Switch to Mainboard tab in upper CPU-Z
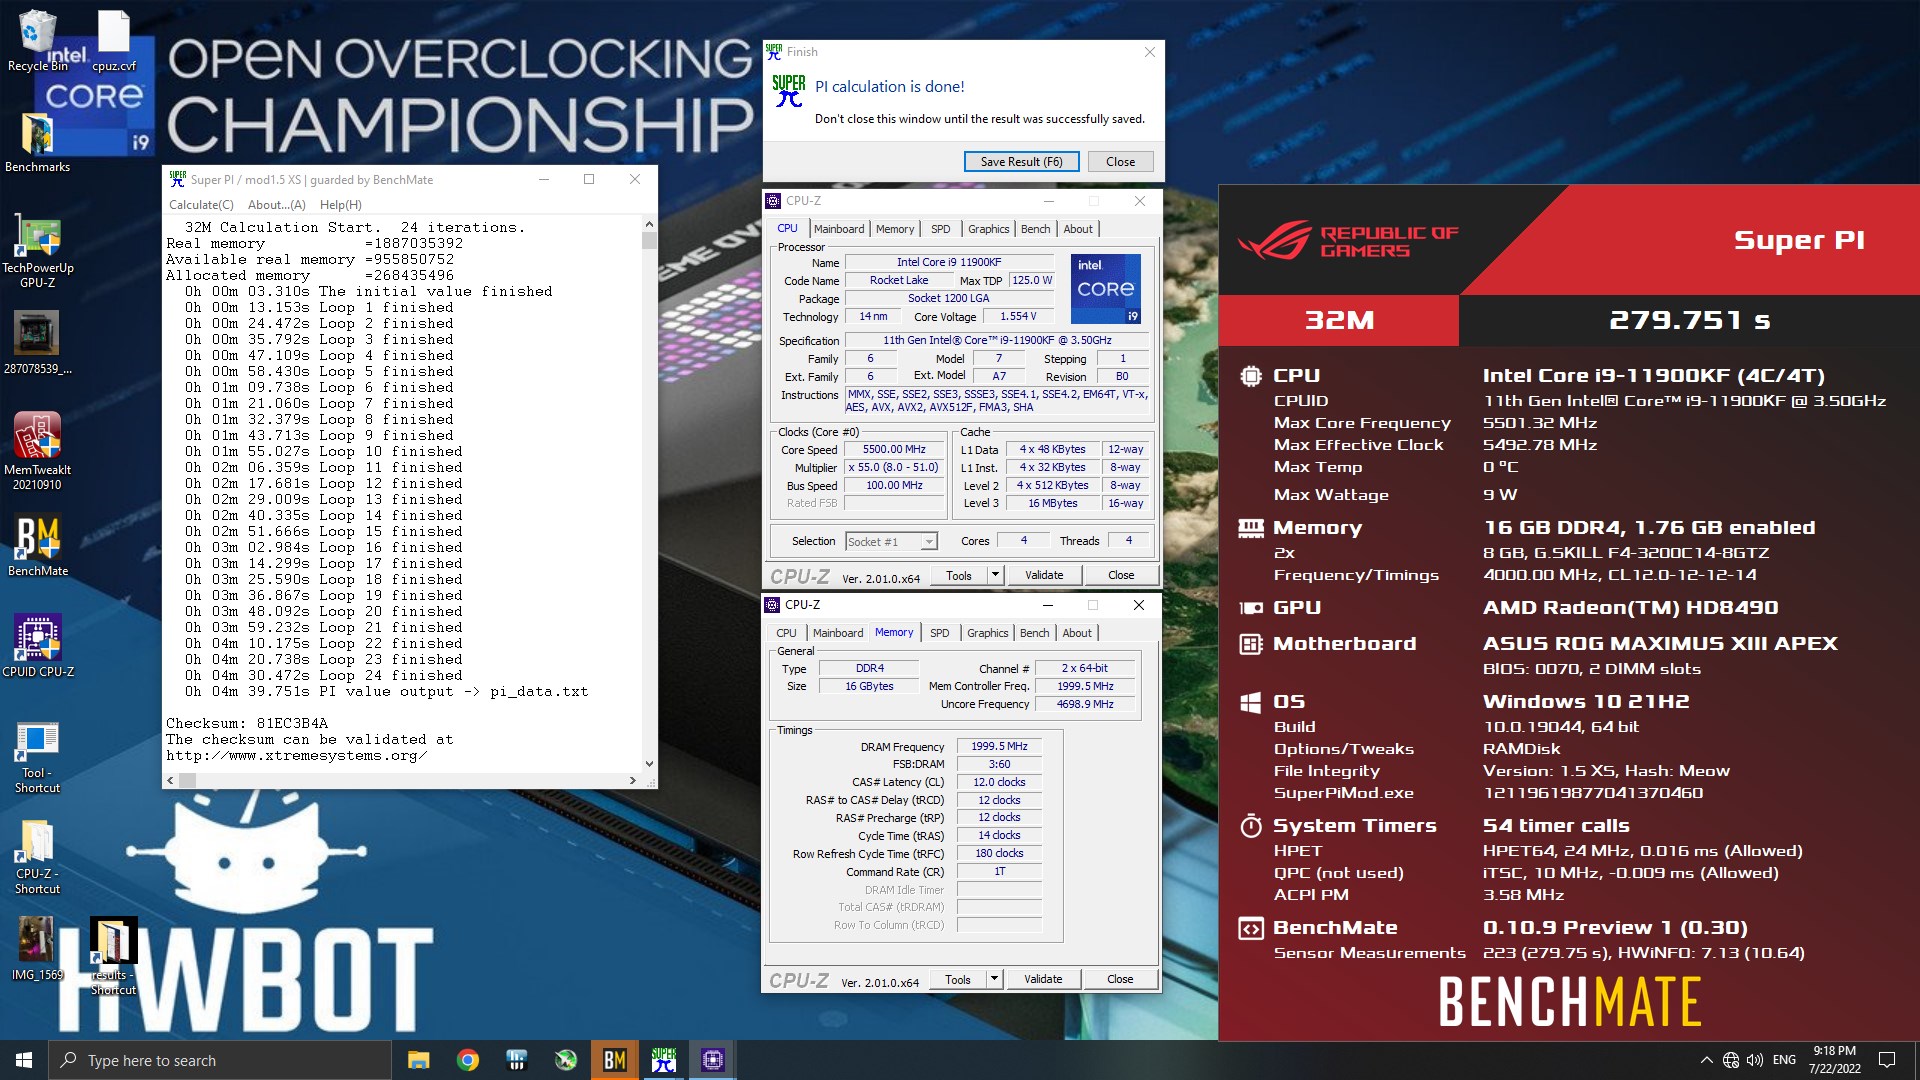The height and width of the screenshot is (1080, 1920). coord(838,229)
